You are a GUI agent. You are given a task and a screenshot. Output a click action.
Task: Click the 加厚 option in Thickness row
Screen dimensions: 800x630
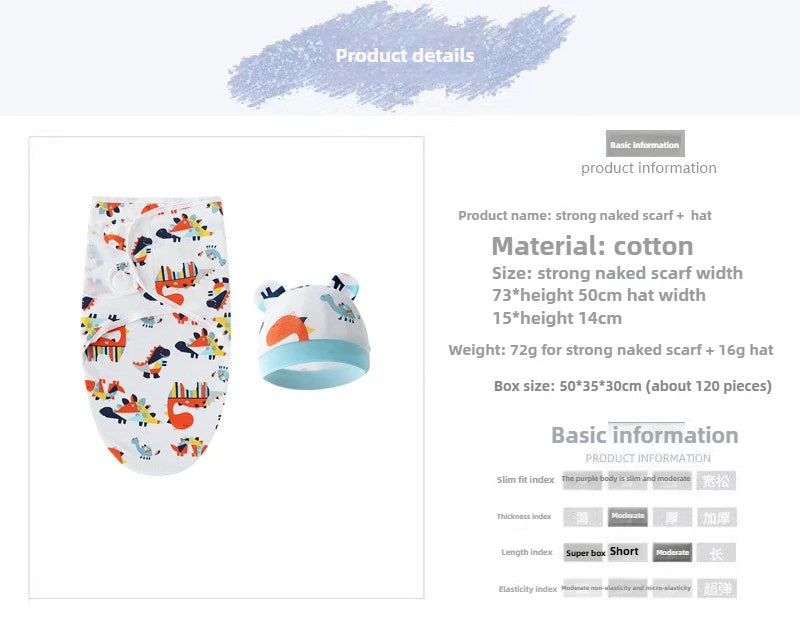coord(716,517)
